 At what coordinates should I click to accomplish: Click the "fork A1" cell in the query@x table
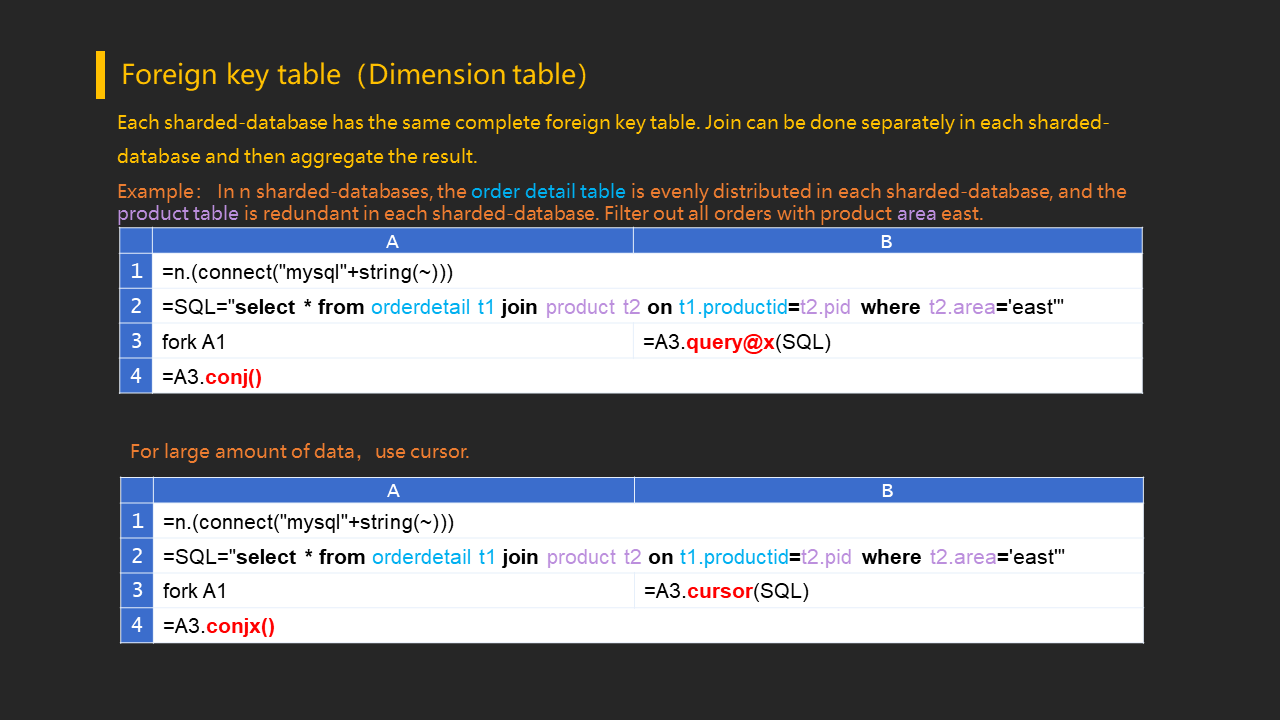click(x=393, y=341)
